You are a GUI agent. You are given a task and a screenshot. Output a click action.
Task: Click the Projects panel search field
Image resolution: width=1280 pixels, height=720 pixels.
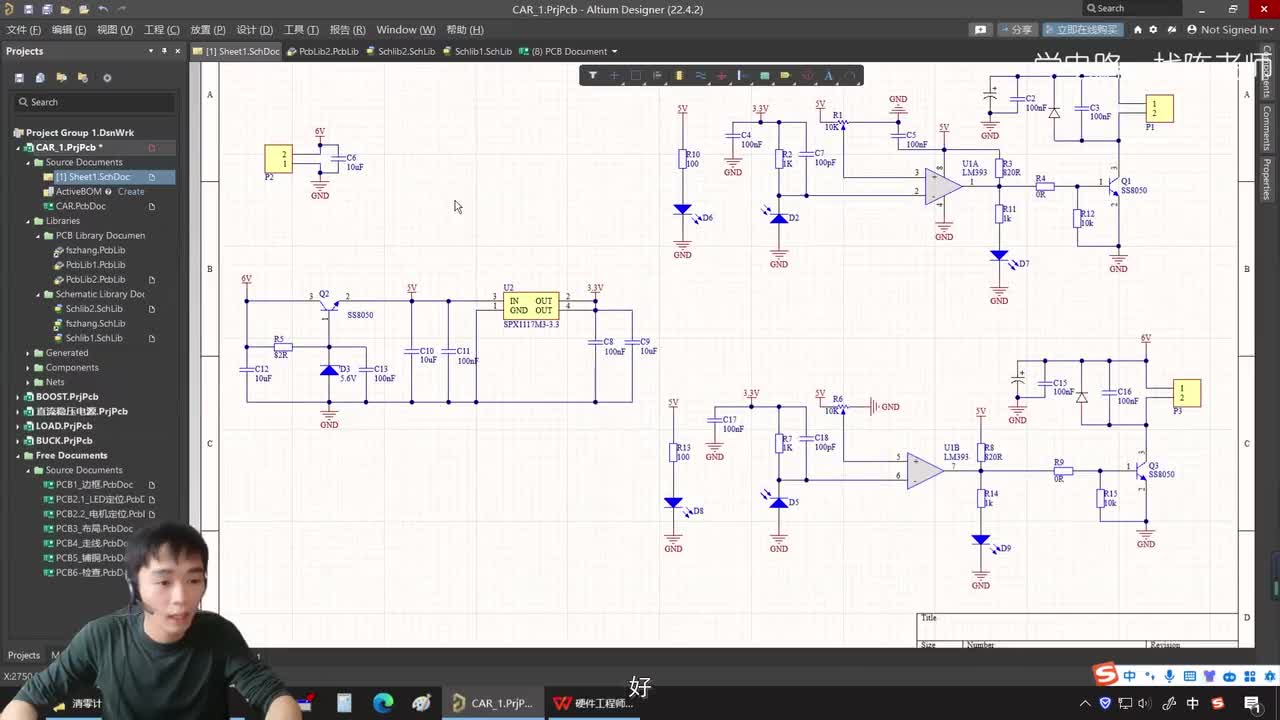(x=95, y=102)
